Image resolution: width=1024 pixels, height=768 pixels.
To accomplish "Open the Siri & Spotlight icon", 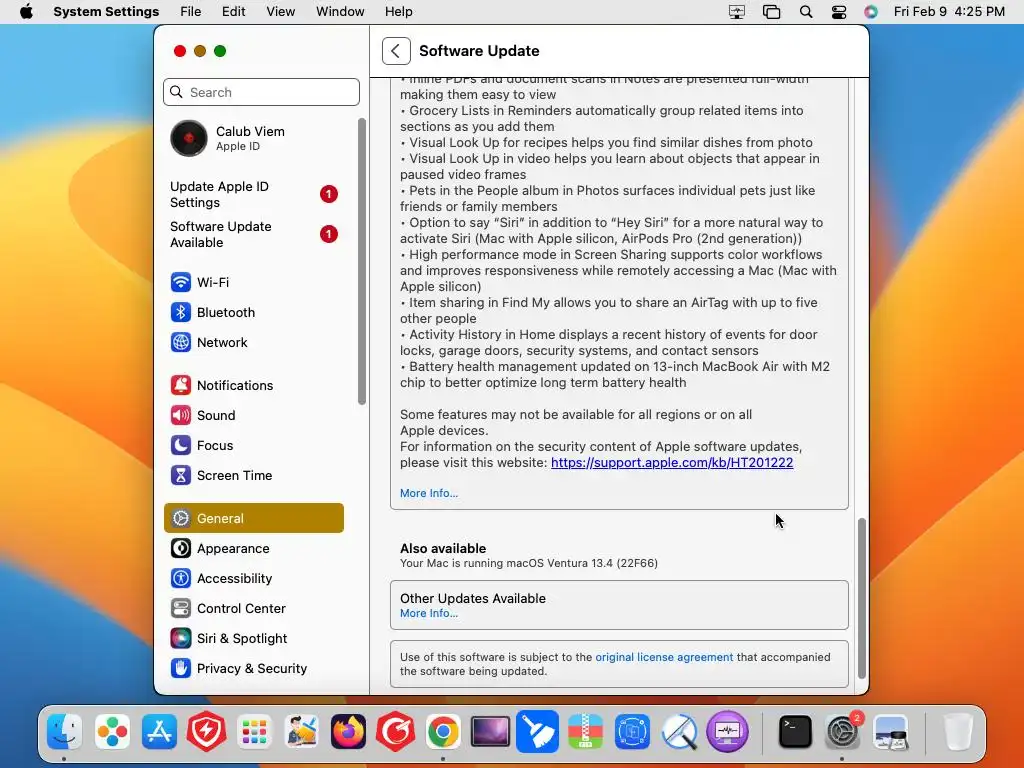I will [180, 639].
